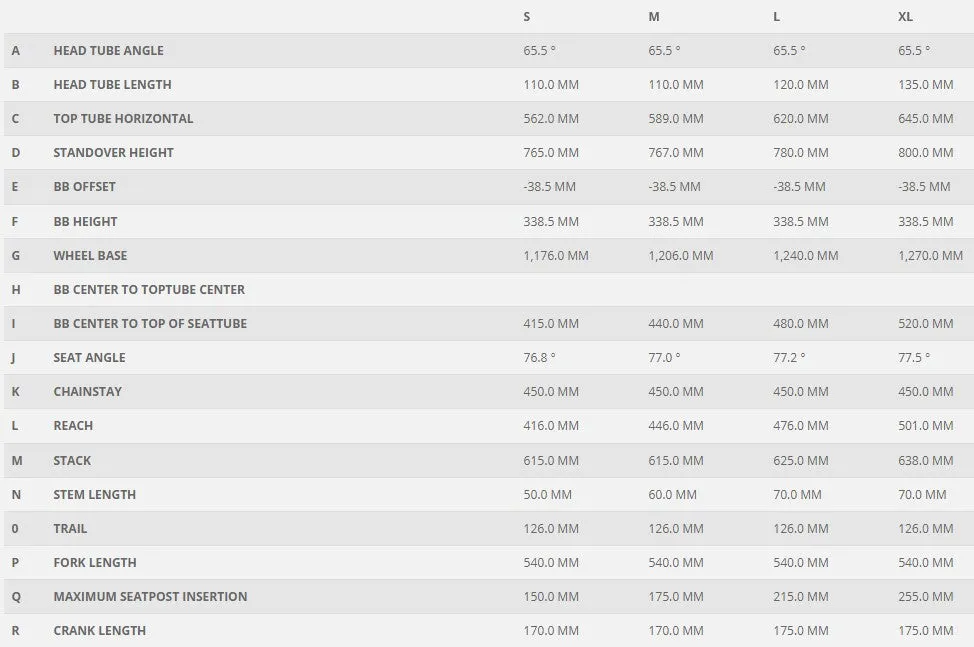
Task: Select the HEAD TUBE LENGTH row label
Action: 112,84
